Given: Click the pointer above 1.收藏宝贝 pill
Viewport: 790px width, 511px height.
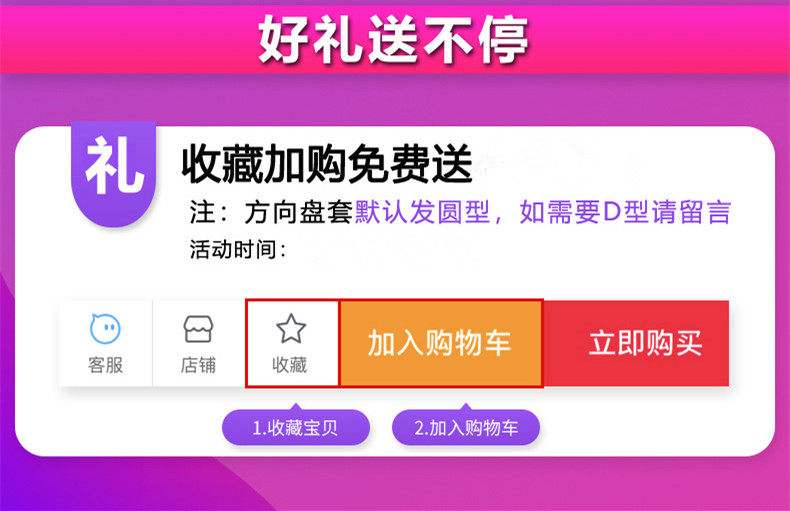Looking at the screenshot, I should tap(296, 406).
